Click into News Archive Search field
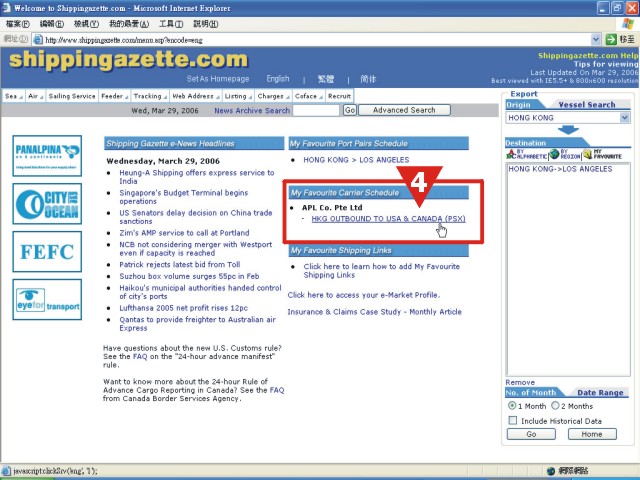 [x=316, y=110]
